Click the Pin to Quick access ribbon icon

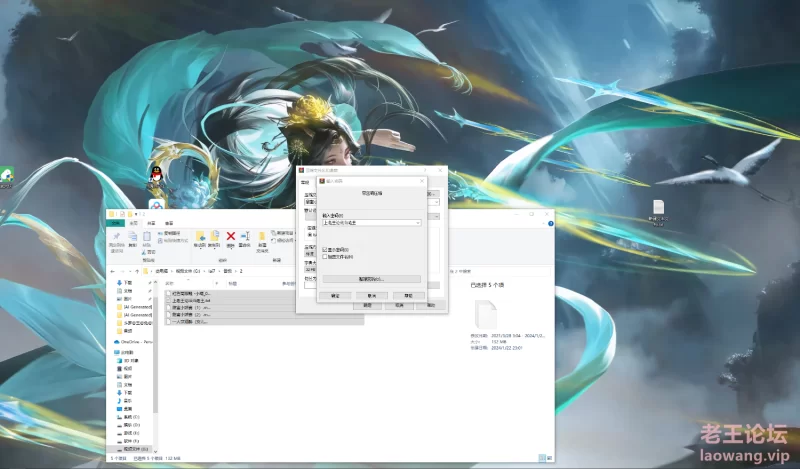[117, 236]
